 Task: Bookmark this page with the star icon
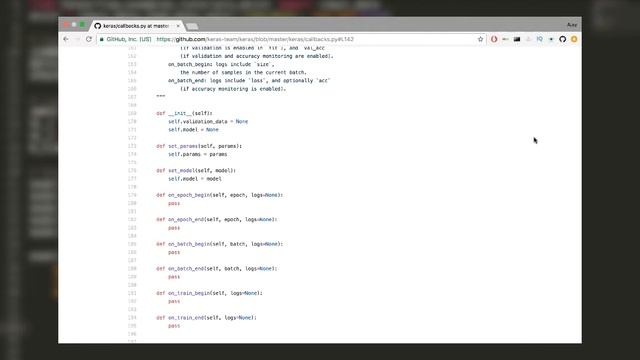tap(480, 39)
